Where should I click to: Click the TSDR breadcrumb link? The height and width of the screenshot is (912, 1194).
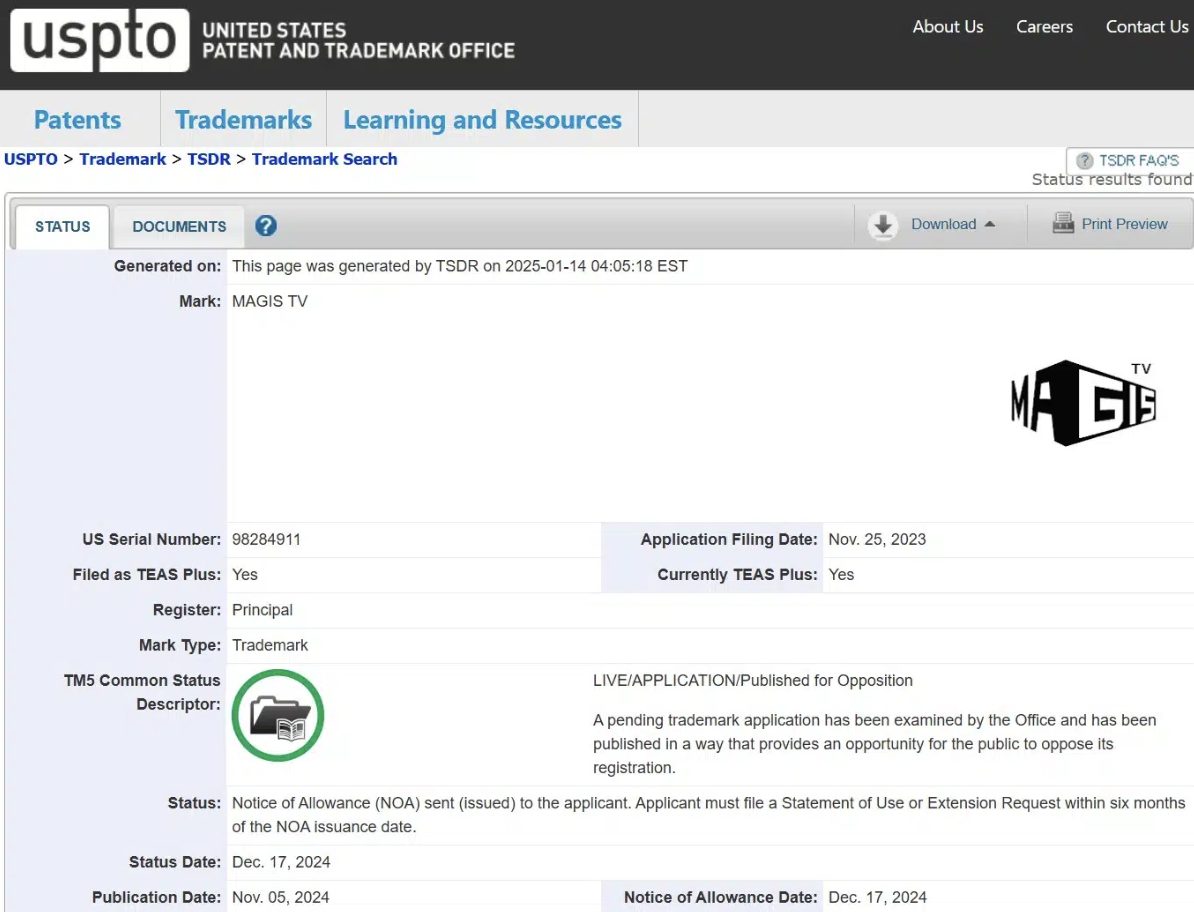coord(209,160)
